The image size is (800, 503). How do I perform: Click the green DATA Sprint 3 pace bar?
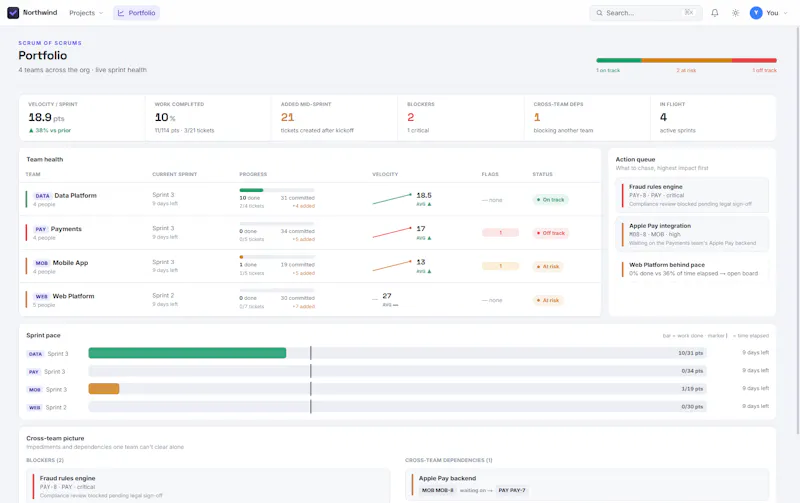[187, 353]
